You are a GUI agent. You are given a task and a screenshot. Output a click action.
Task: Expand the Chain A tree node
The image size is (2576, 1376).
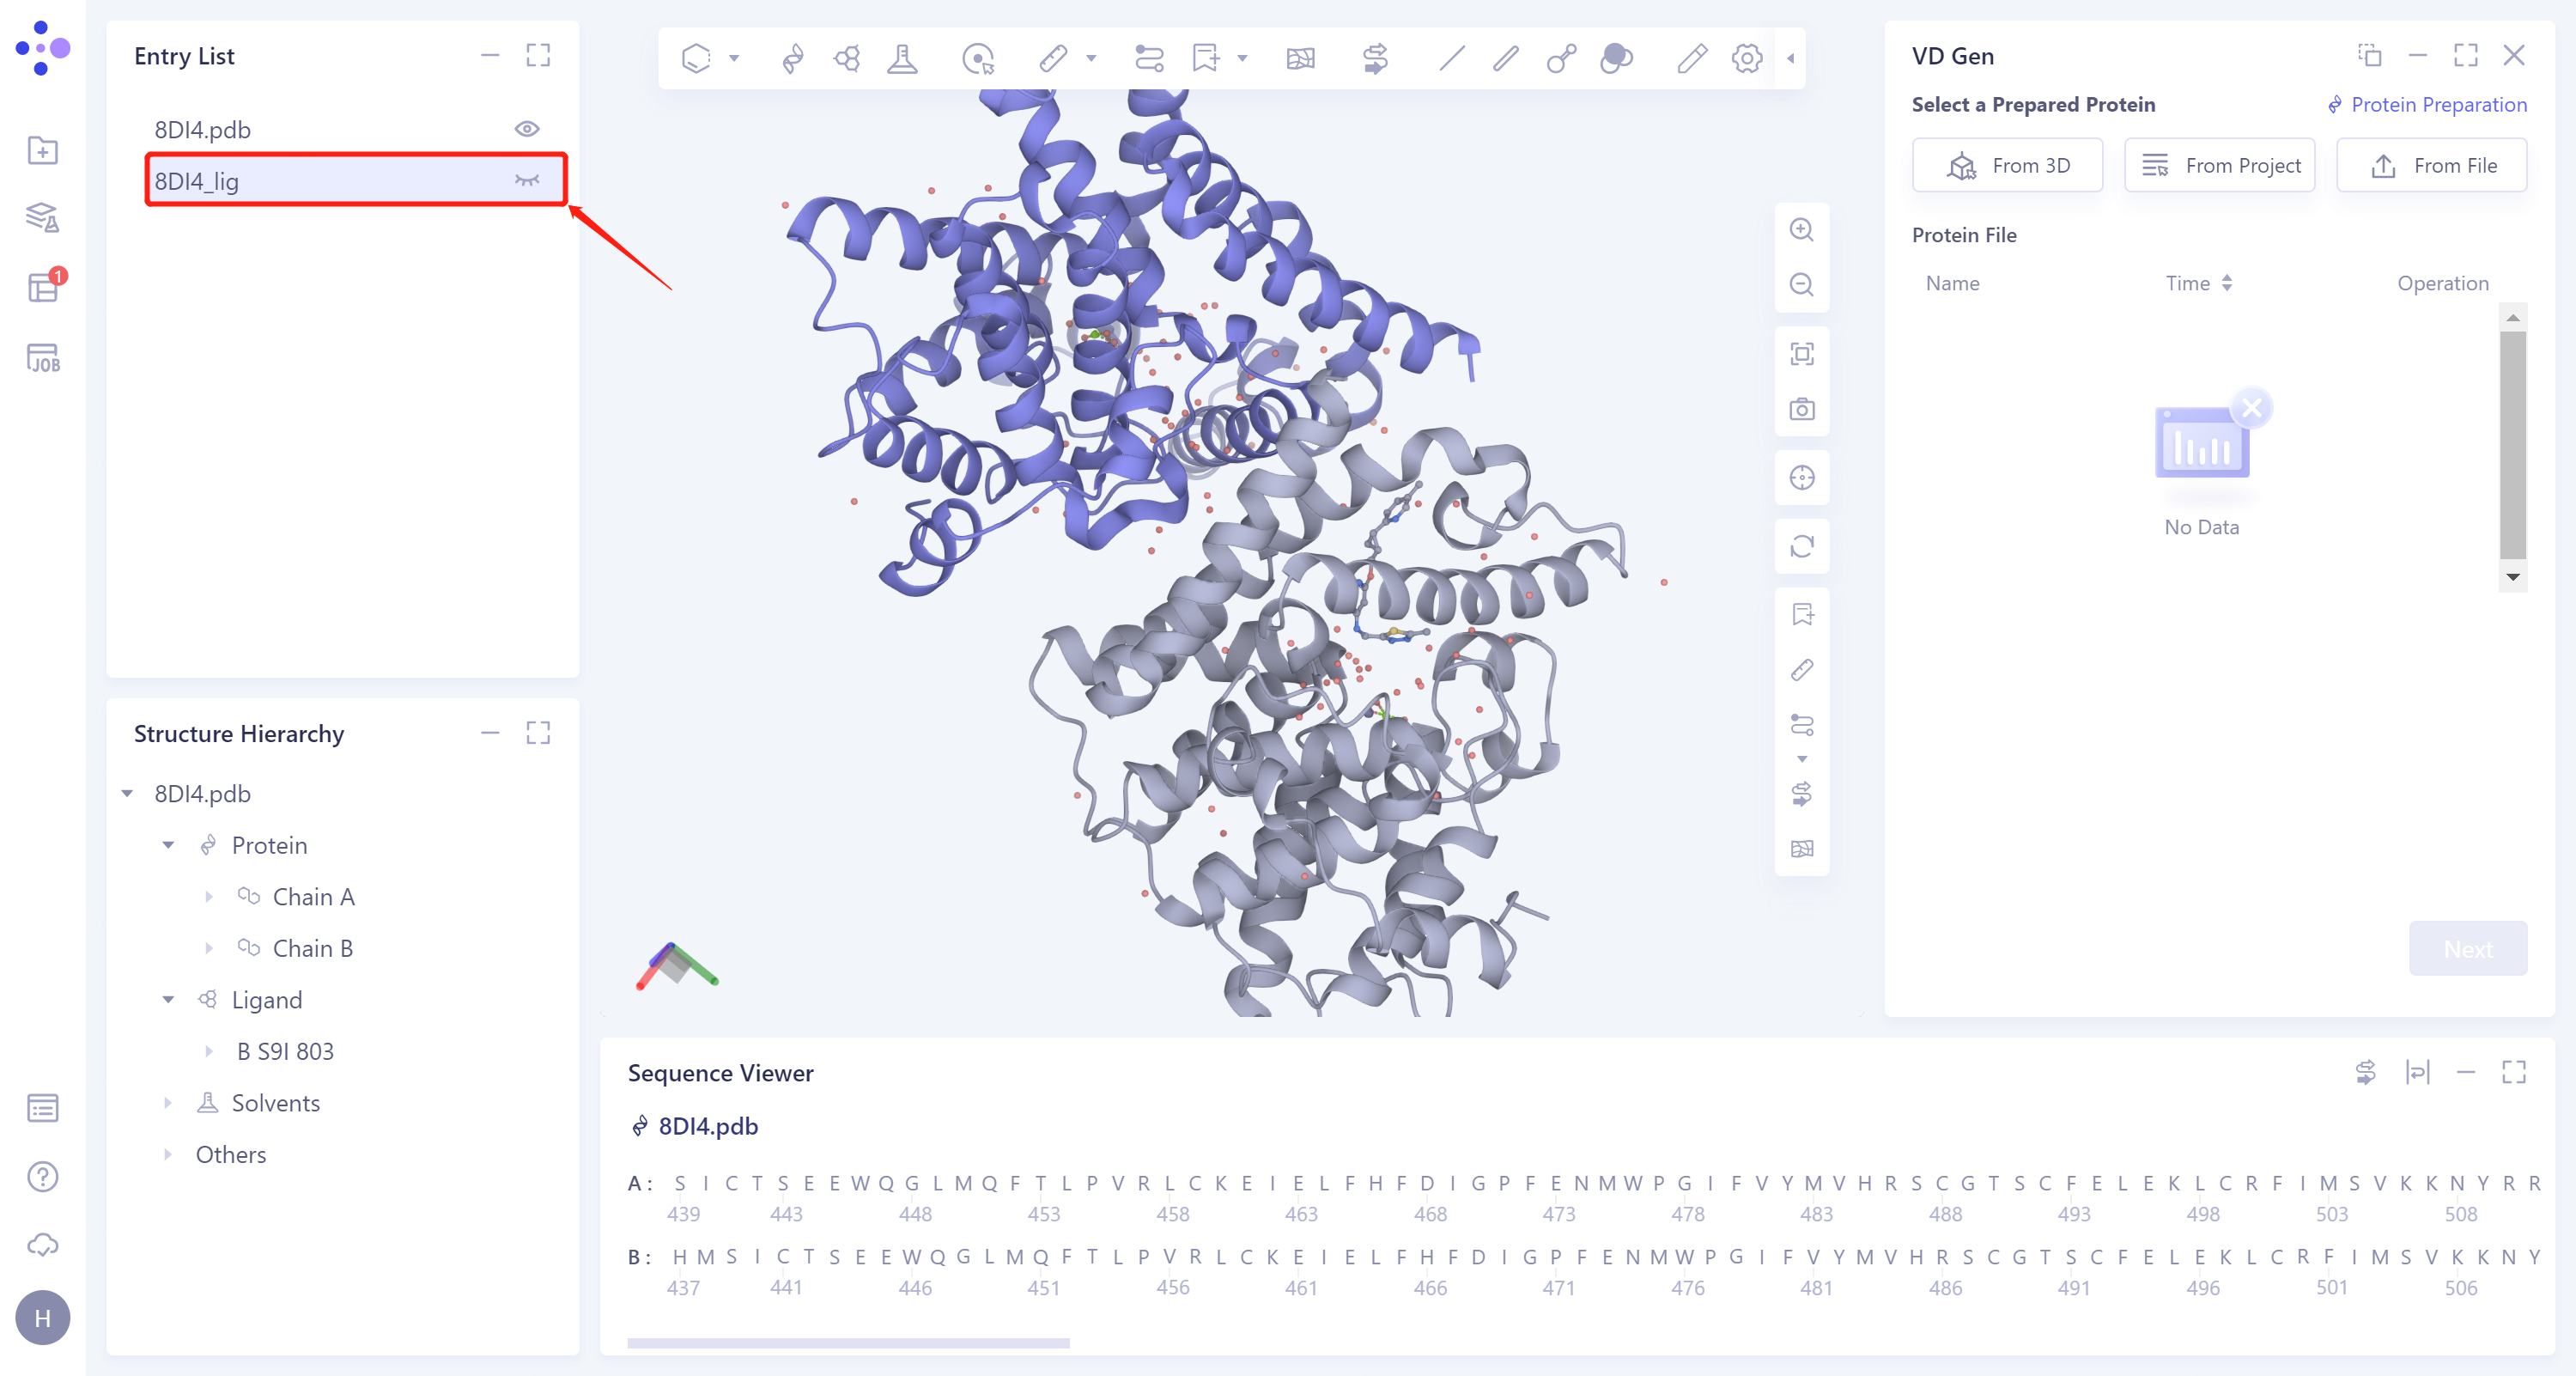pyautogui.click(x=208, y=897)
